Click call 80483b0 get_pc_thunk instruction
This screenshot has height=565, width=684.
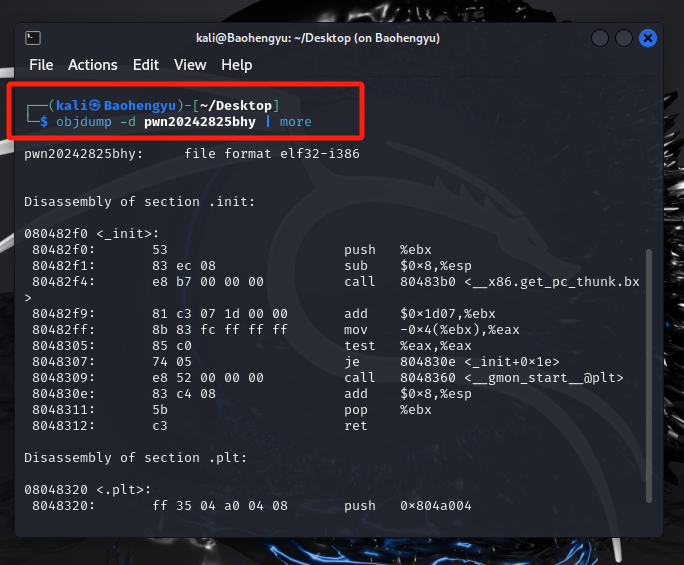pyautogui.click(x=492, y=282)
